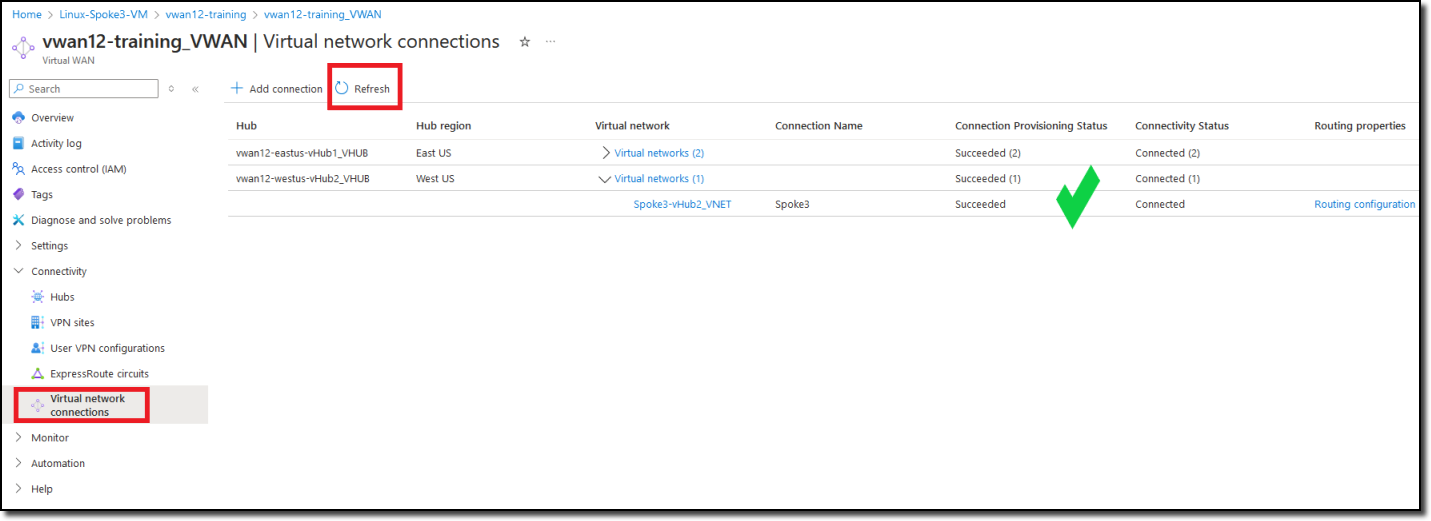Open the VPN sites page
Screen dimensions: 1431x521
pos(72,322)
